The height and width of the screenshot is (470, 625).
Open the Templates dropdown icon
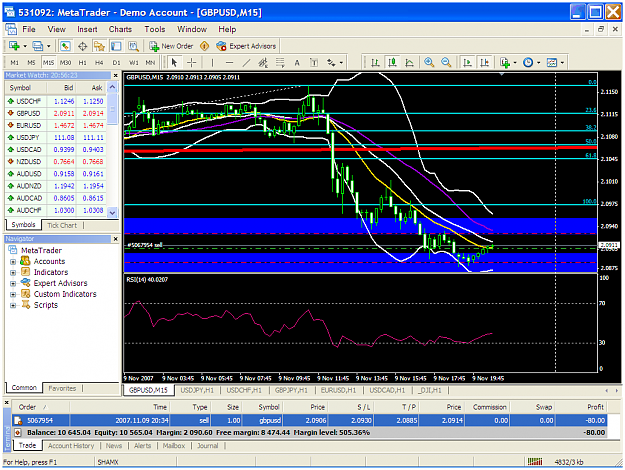pos(555,63)
